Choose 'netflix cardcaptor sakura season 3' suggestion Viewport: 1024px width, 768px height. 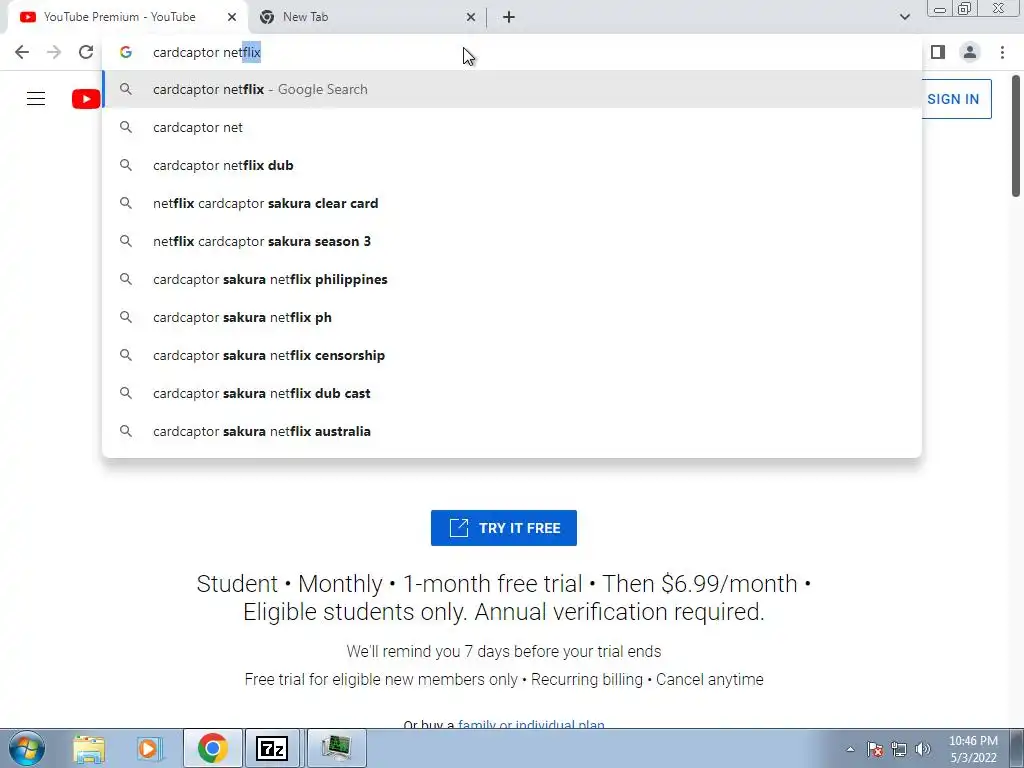click(x=512, y=242)
